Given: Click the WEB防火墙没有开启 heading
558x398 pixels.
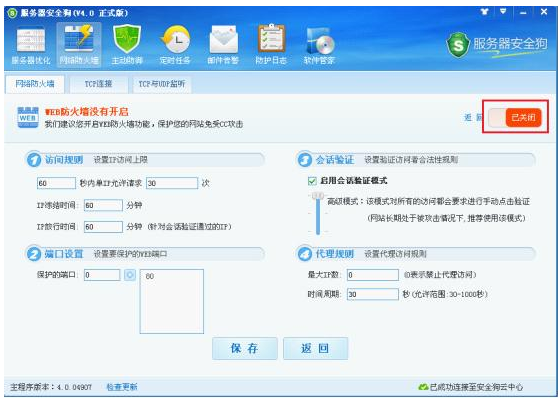Looking at the screenshot, I should click(x=86, y=112).
